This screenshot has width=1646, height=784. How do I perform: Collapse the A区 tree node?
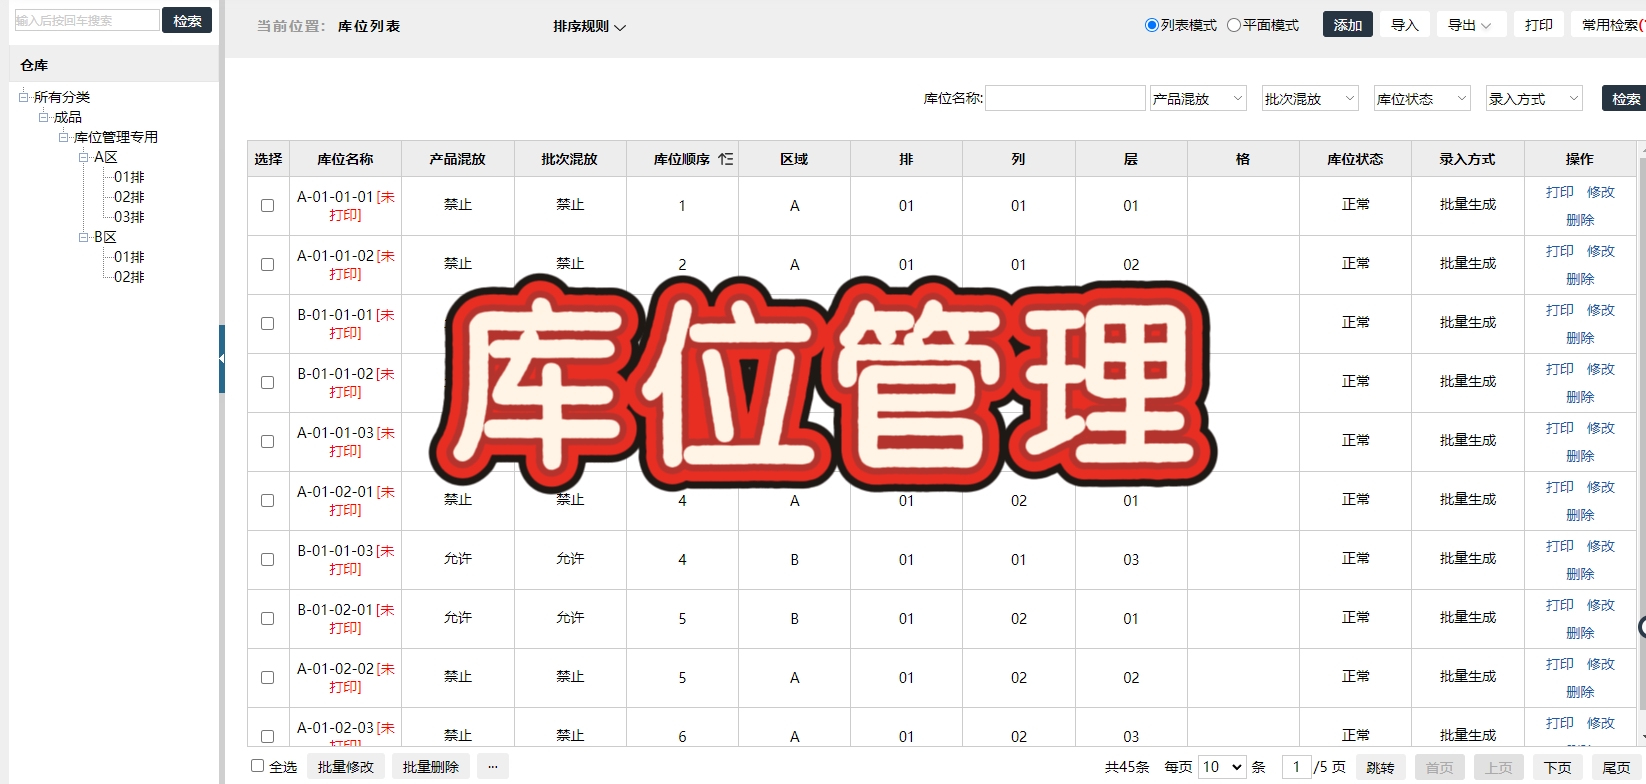(x=84, y=157)
